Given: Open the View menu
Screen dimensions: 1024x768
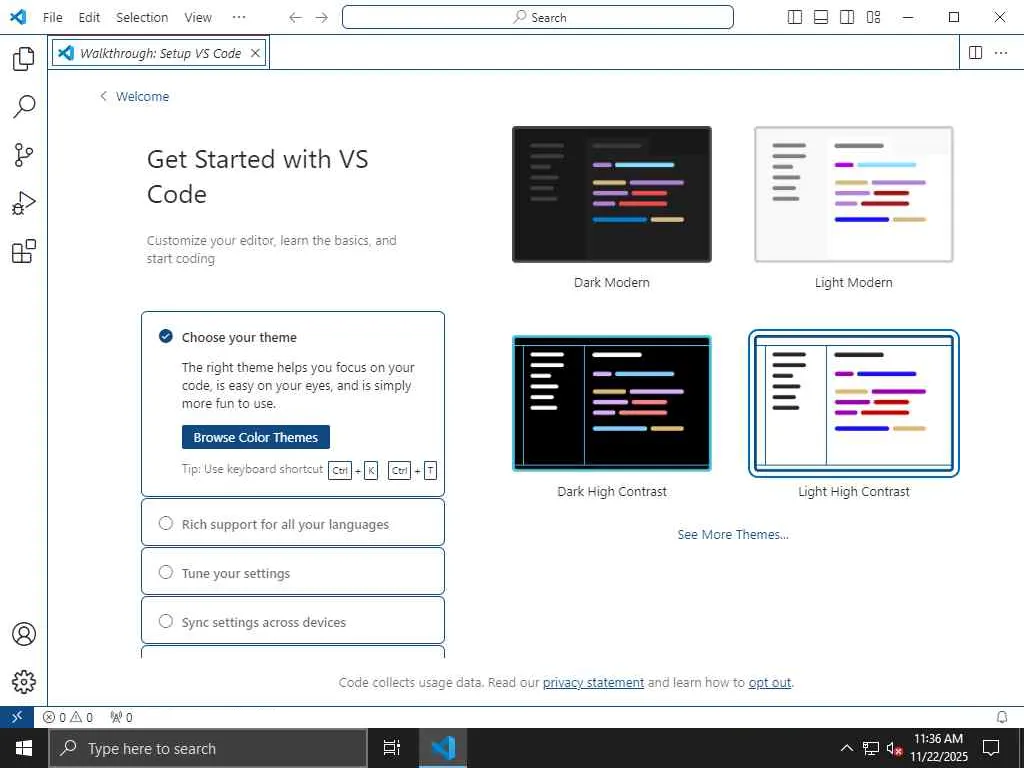Looking at the screenshot, I should point(198,18).
